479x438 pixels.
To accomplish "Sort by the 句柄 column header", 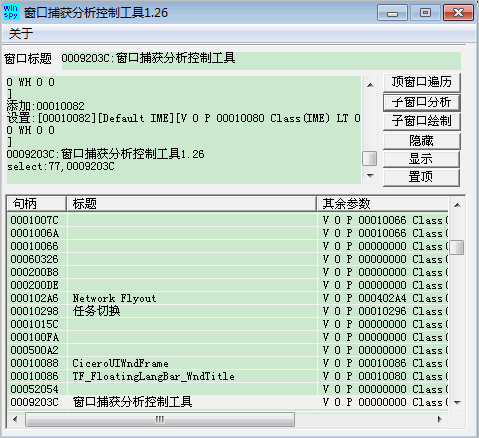I will point(36,204).
